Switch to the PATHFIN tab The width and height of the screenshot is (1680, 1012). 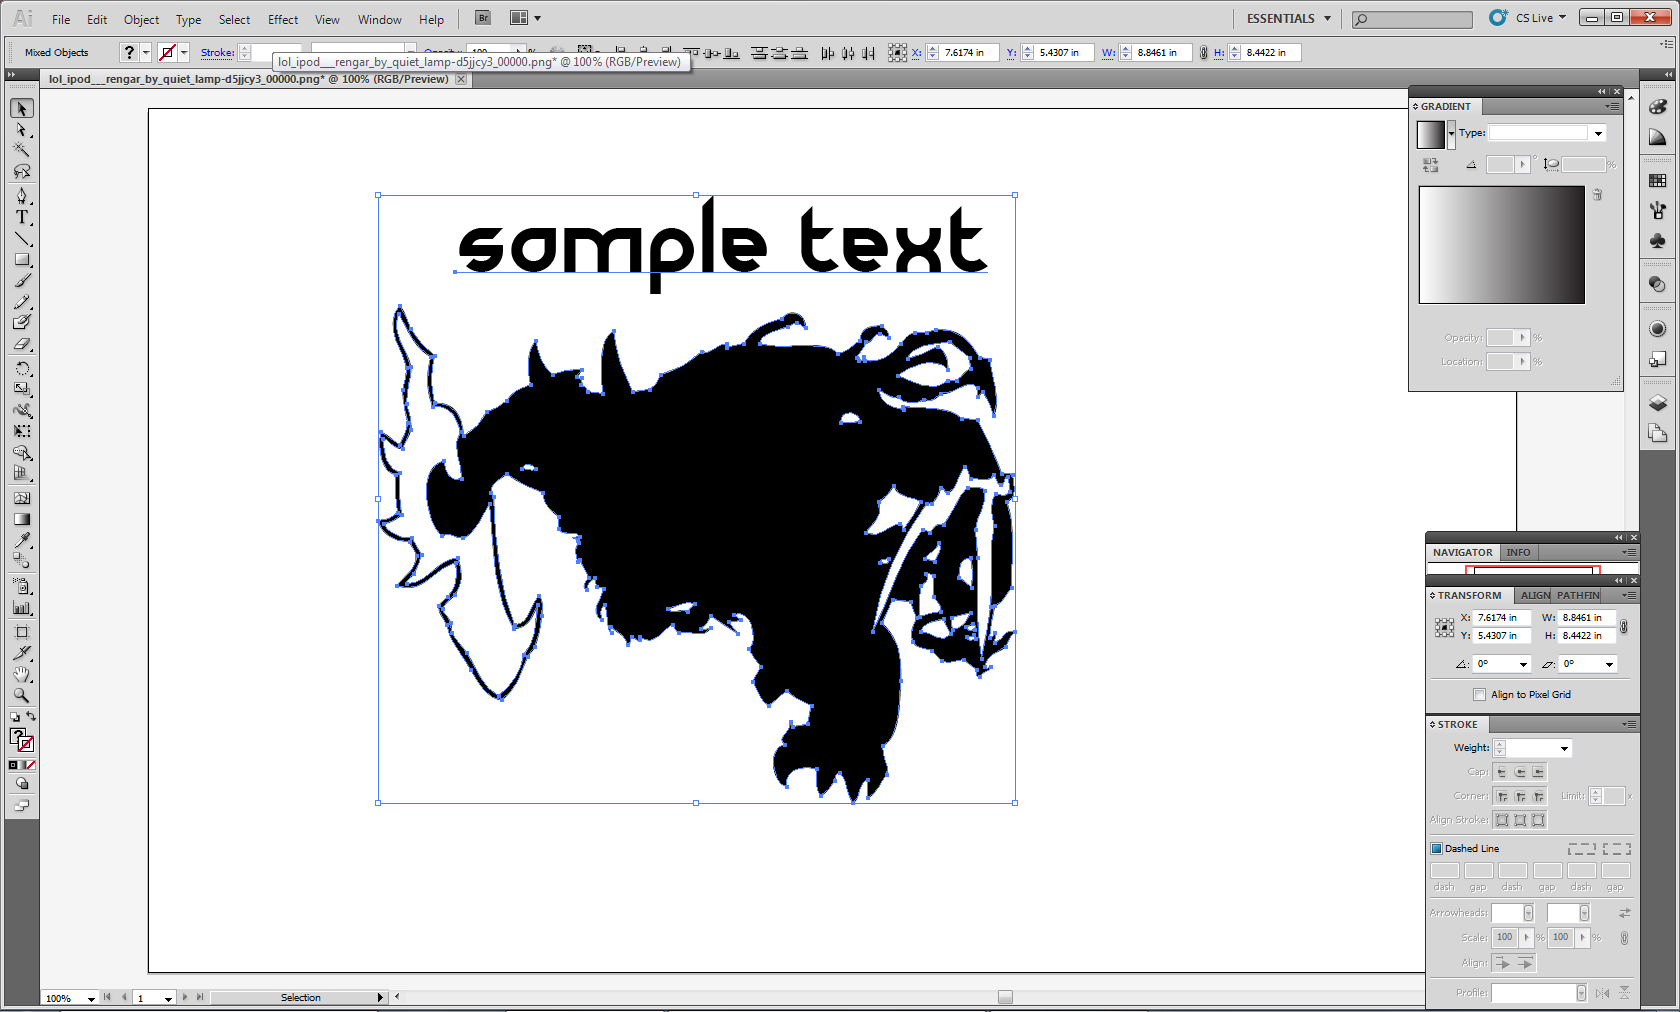click(x=1578, y=595)
